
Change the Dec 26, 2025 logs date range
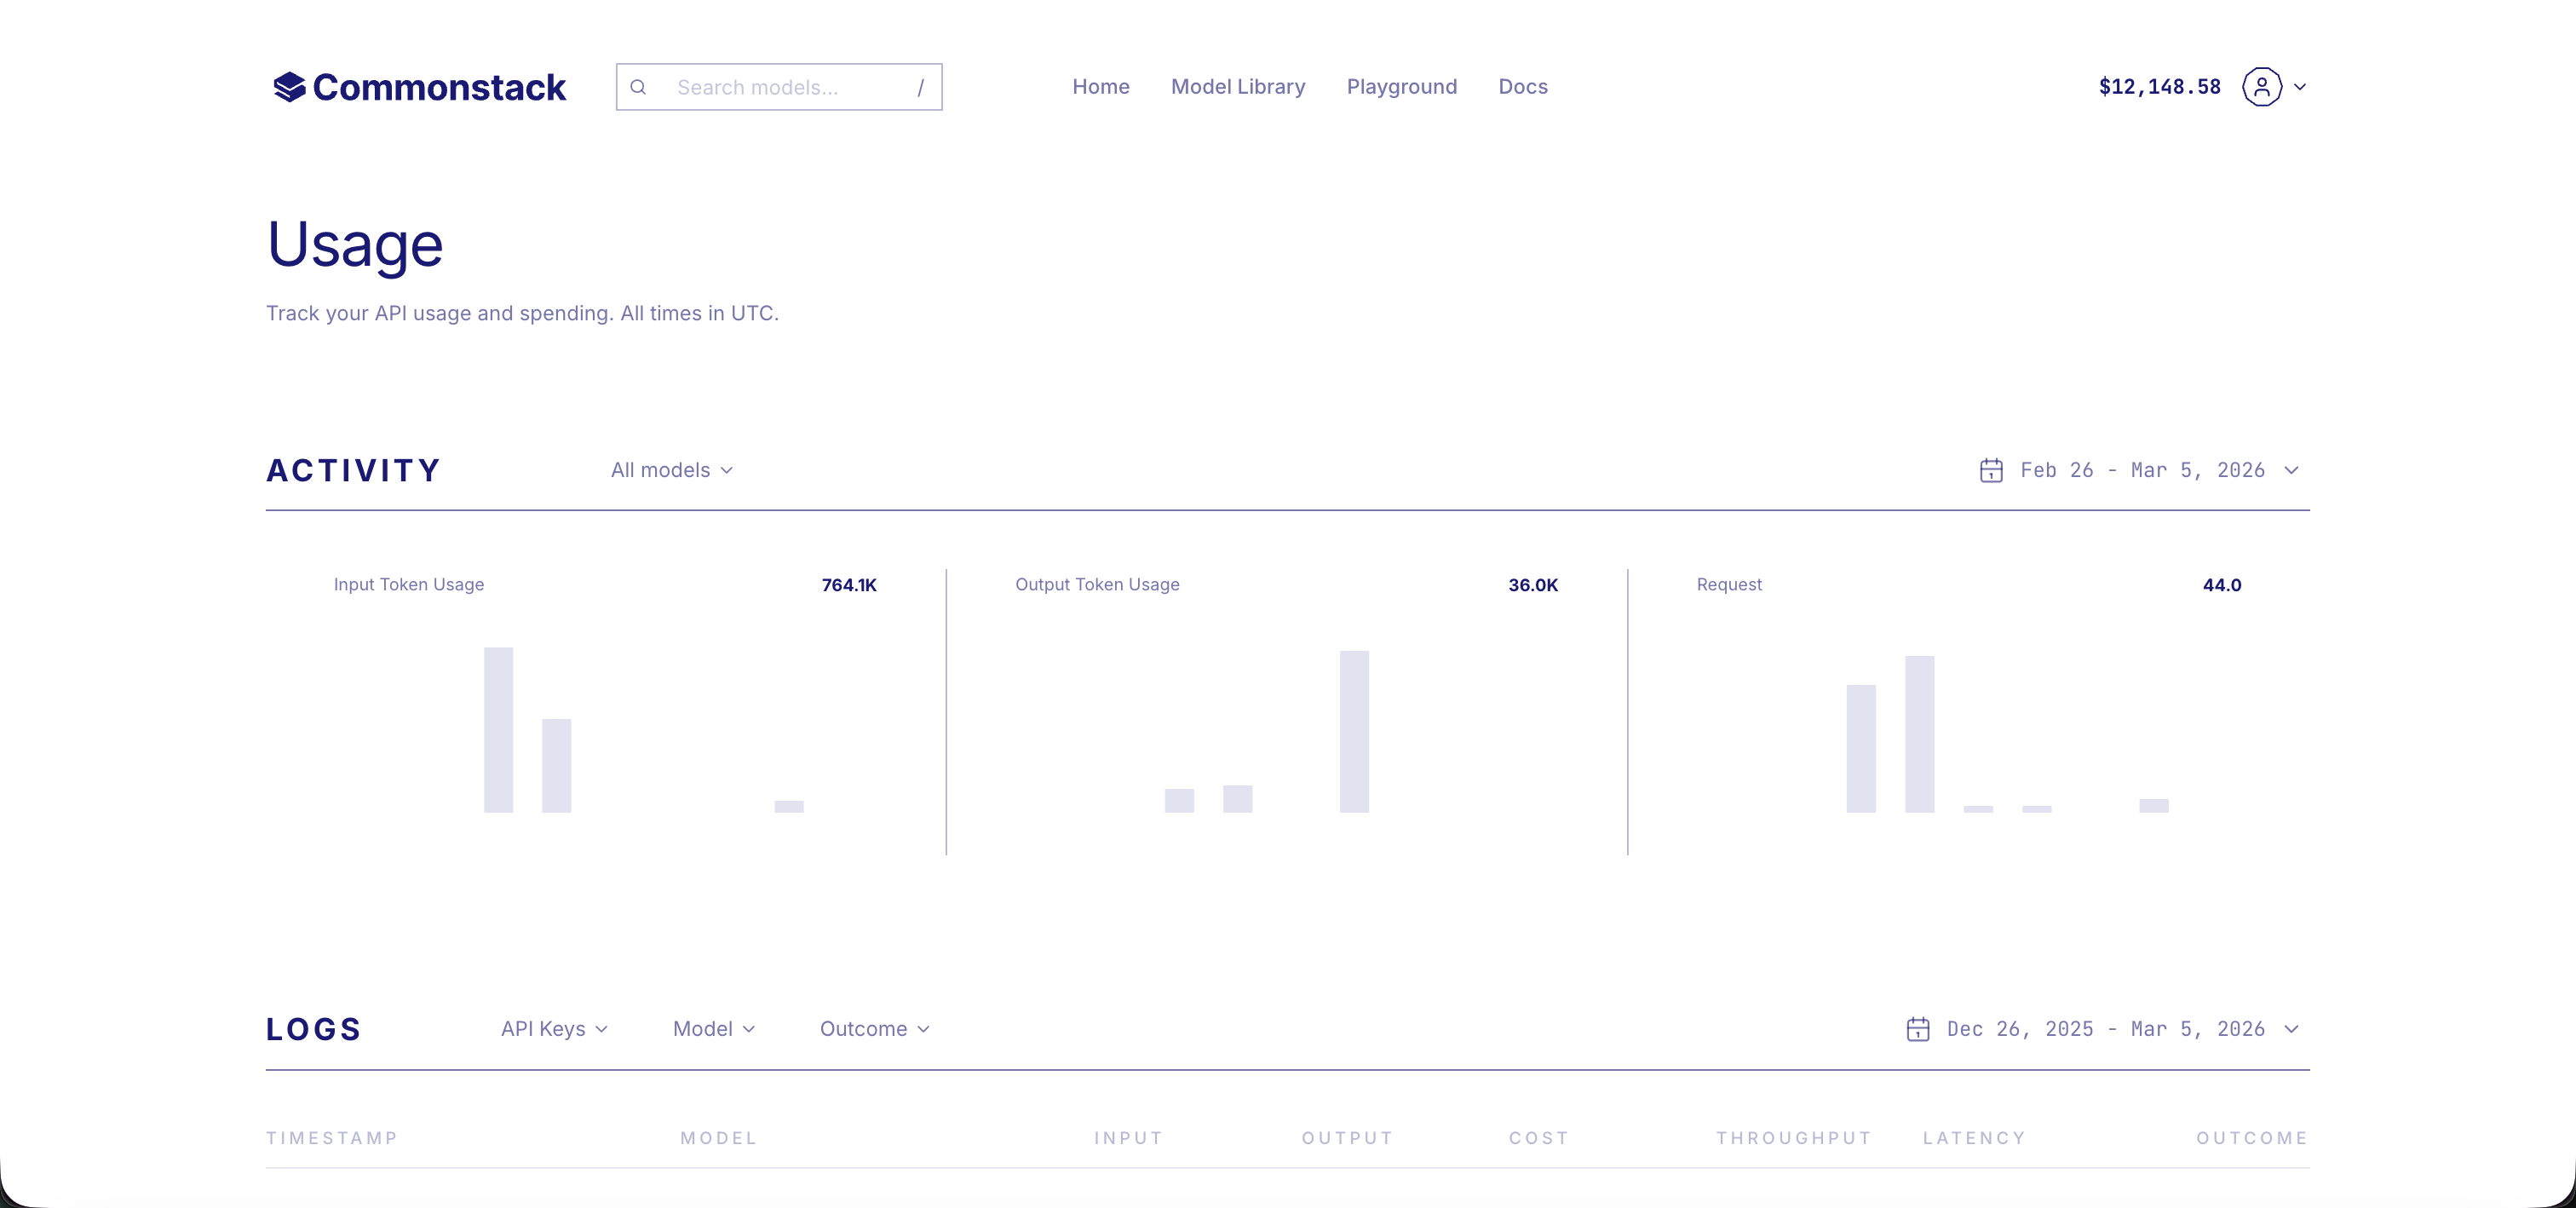(x=2105, y=1029)
